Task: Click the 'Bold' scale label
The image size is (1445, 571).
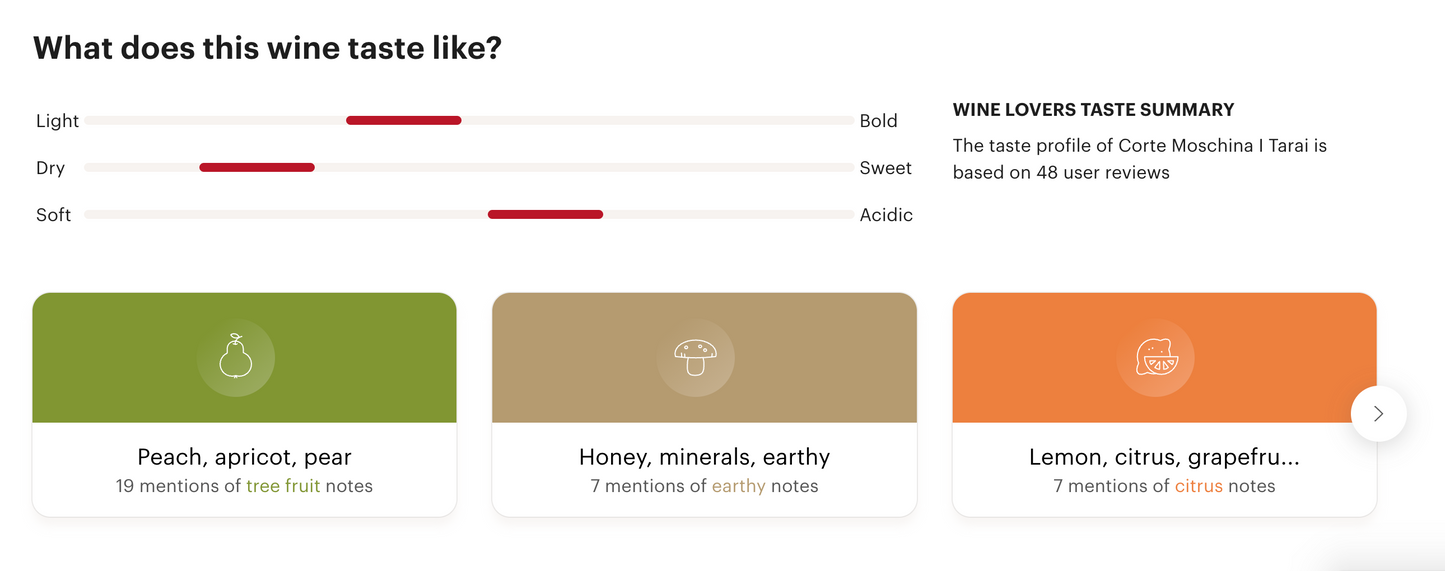Action: [878, 121]
